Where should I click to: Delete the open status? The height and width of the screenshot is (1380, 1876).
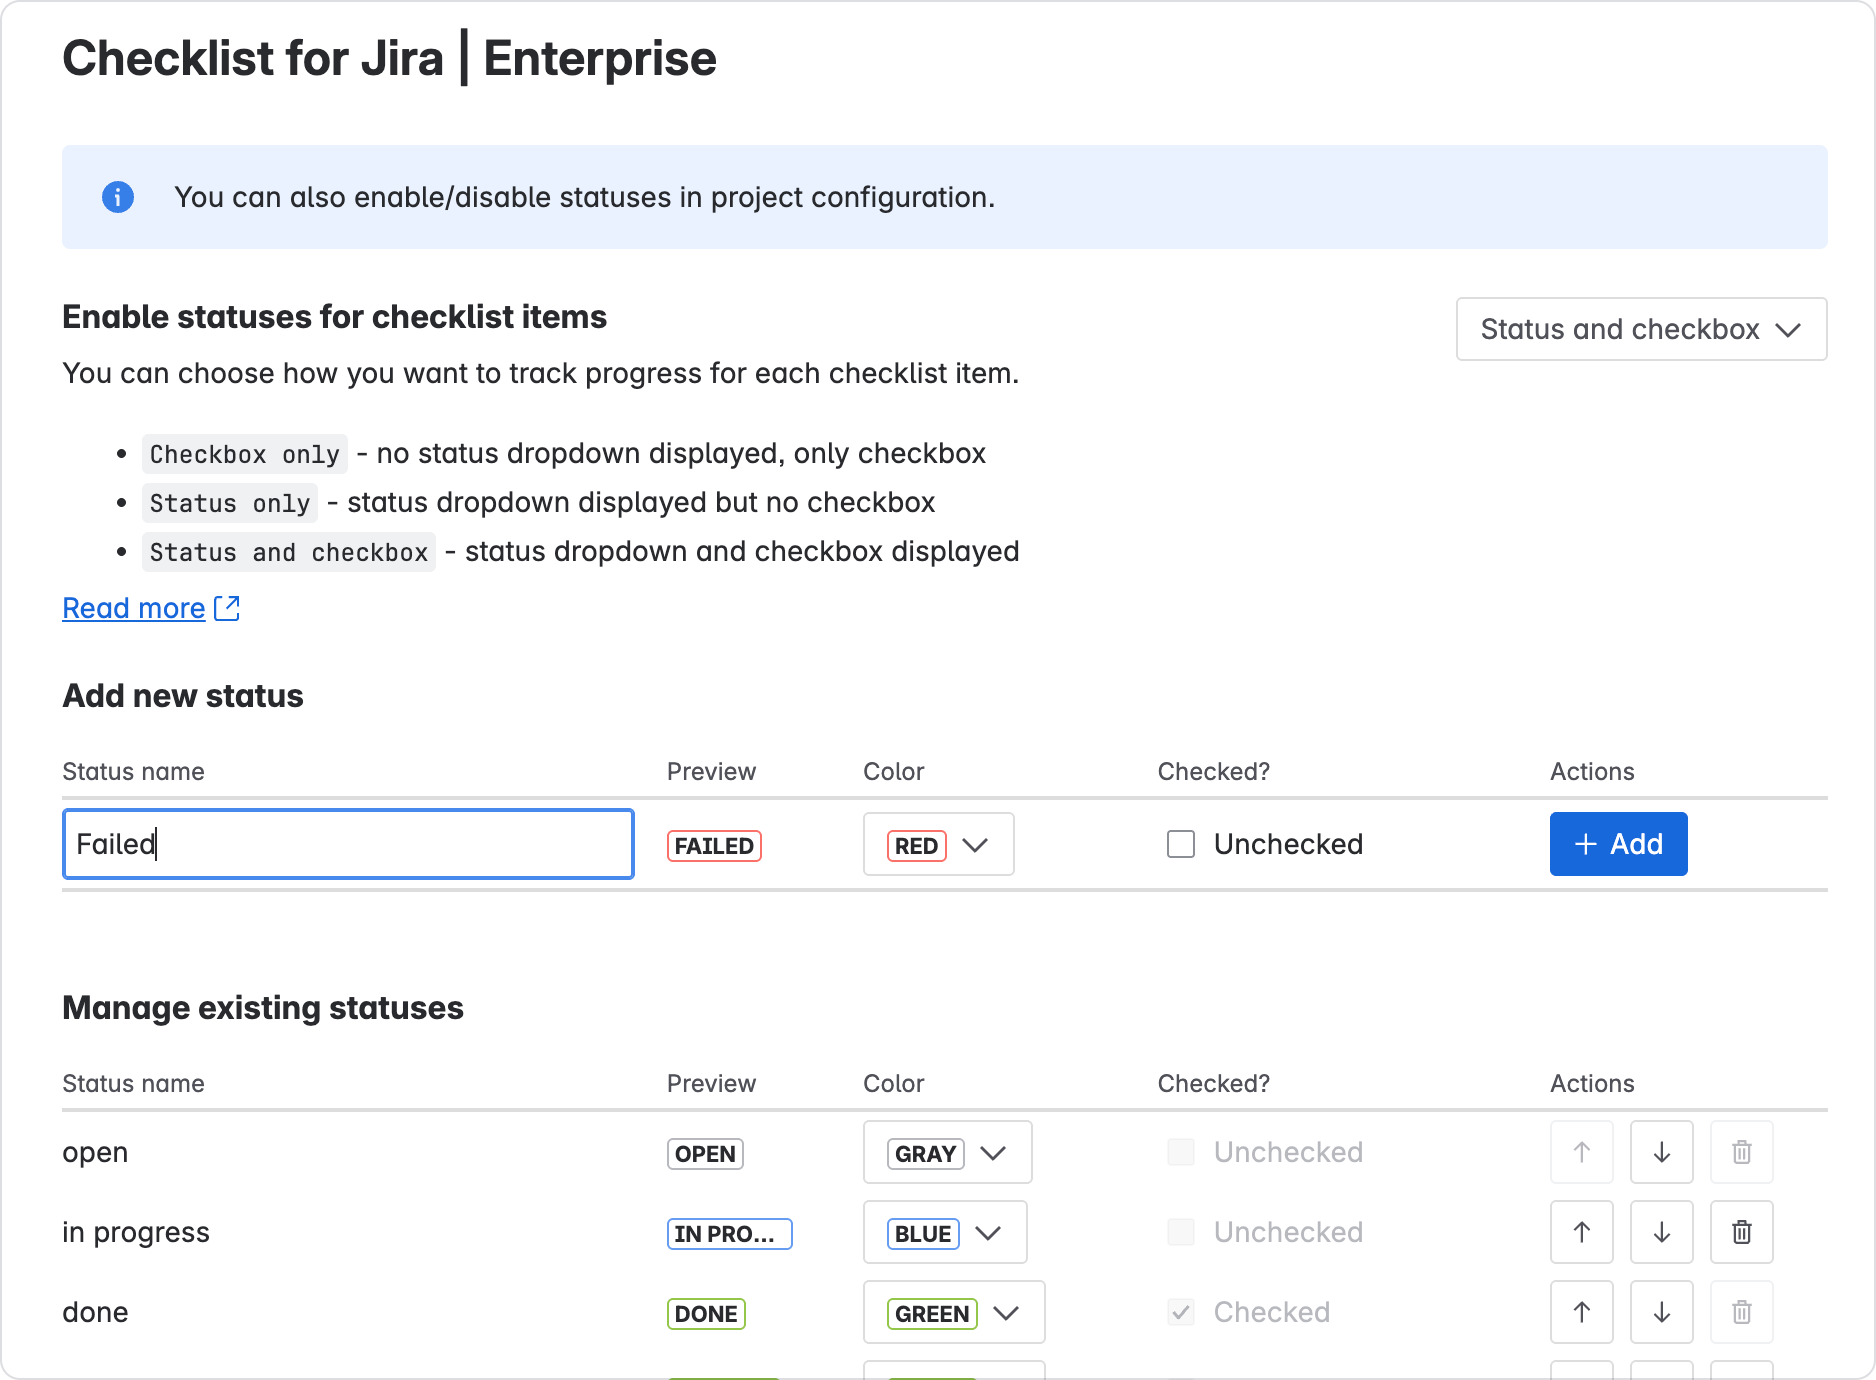[x=1742, y=1152]
